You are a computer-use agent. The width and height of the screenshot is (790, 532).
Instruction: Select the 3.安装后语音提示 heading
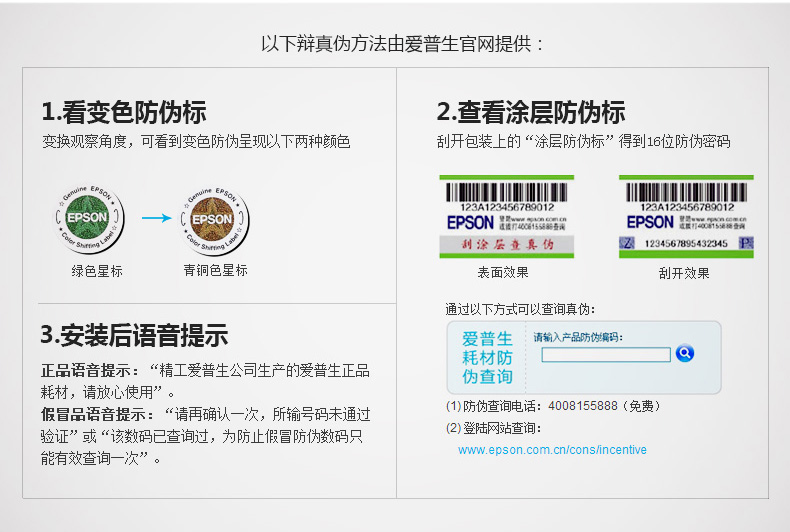tap(134, 334)
